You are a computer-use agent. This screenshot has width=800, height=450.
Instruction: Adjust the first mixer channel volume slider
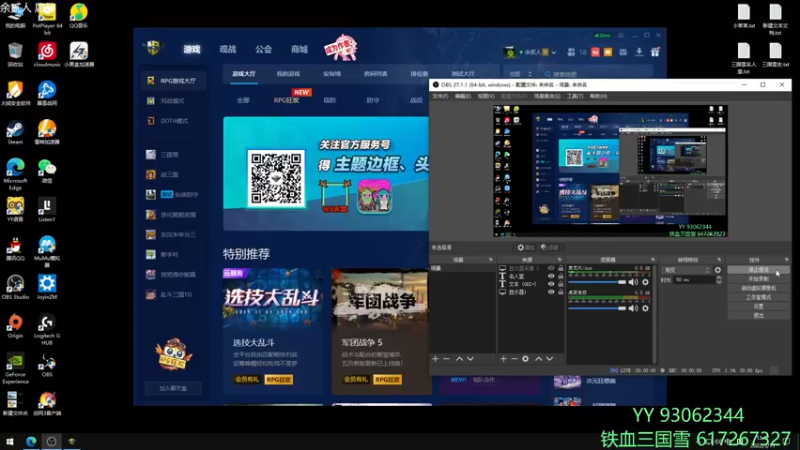[x=597, y=282]
